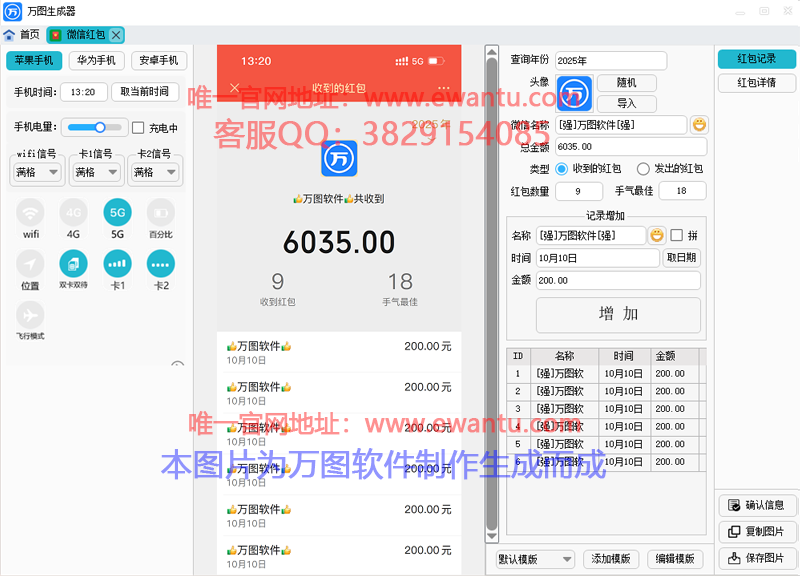Toggle the location (位置) icon
This screenshot has width=800, height=576.
click(x=31, y=264)
